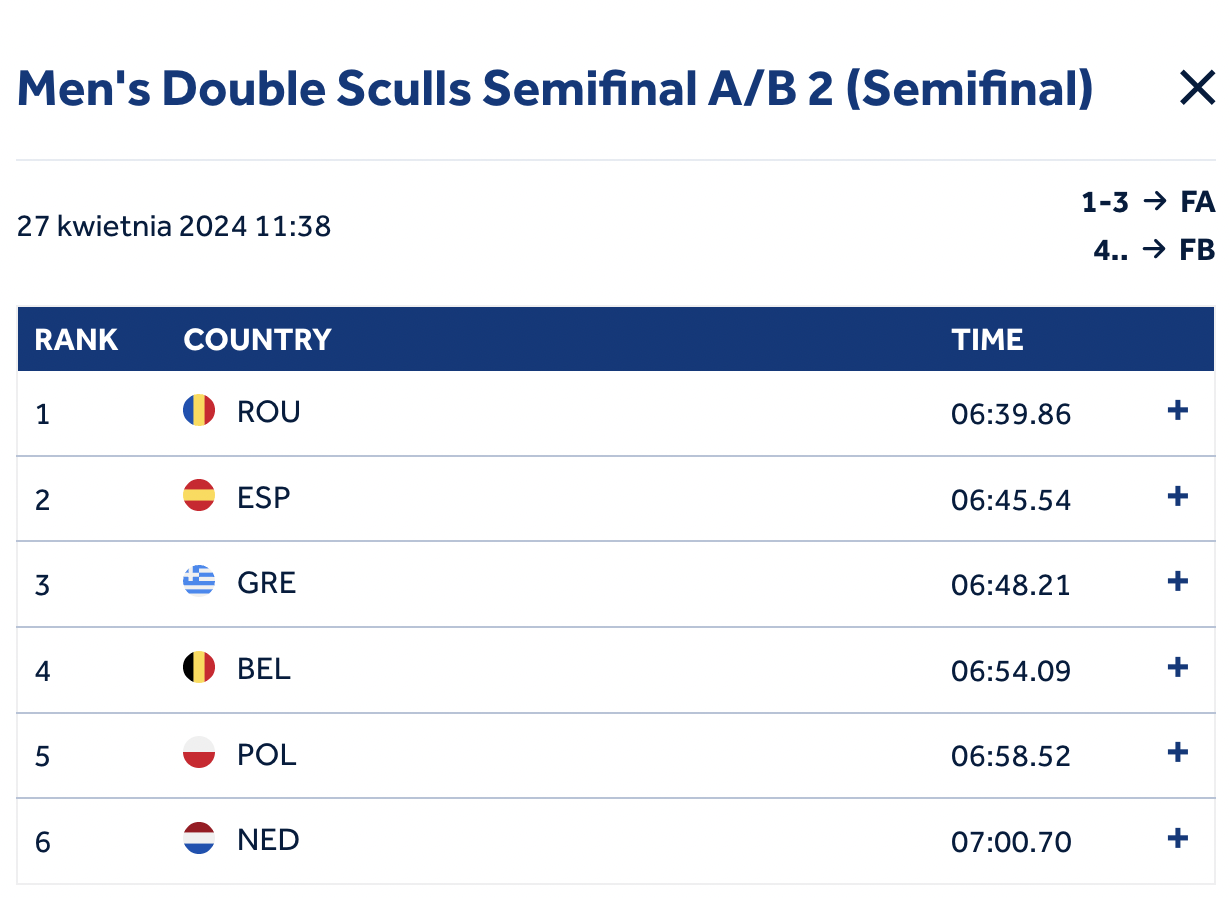Click the TIME column header

coord(987,340)
